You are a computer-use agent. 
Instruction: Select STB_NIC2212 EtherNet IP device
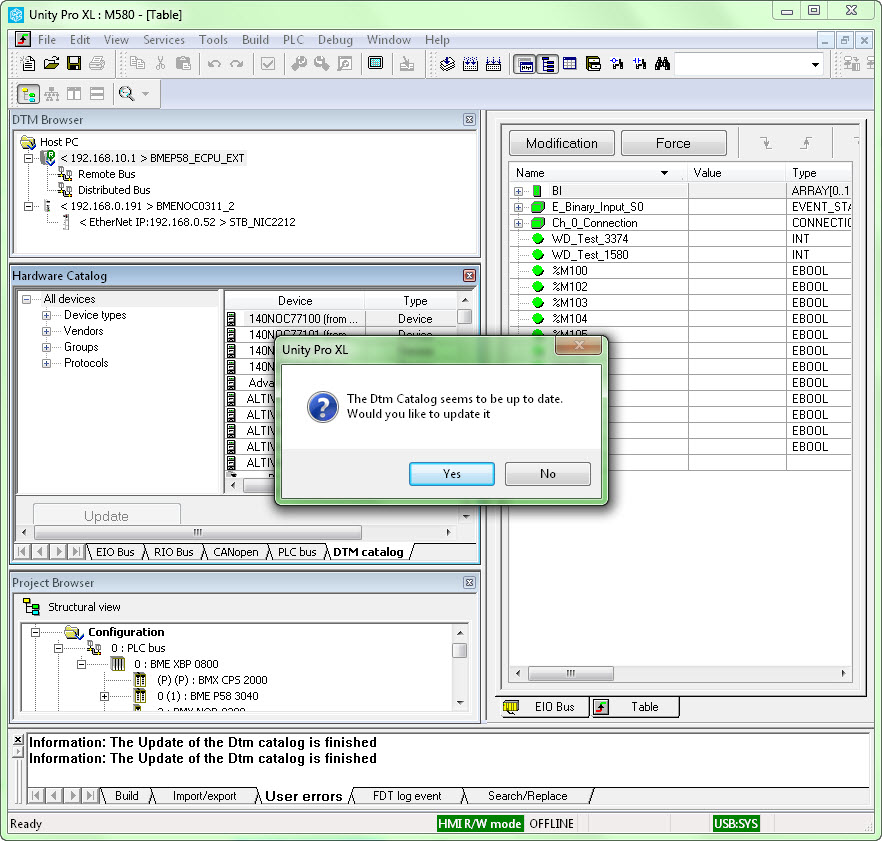coord(187,222)
